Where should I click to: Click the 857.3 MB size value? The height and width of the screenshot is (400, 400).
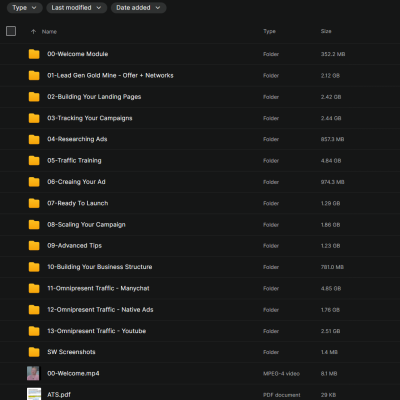[x=332, y=139]
